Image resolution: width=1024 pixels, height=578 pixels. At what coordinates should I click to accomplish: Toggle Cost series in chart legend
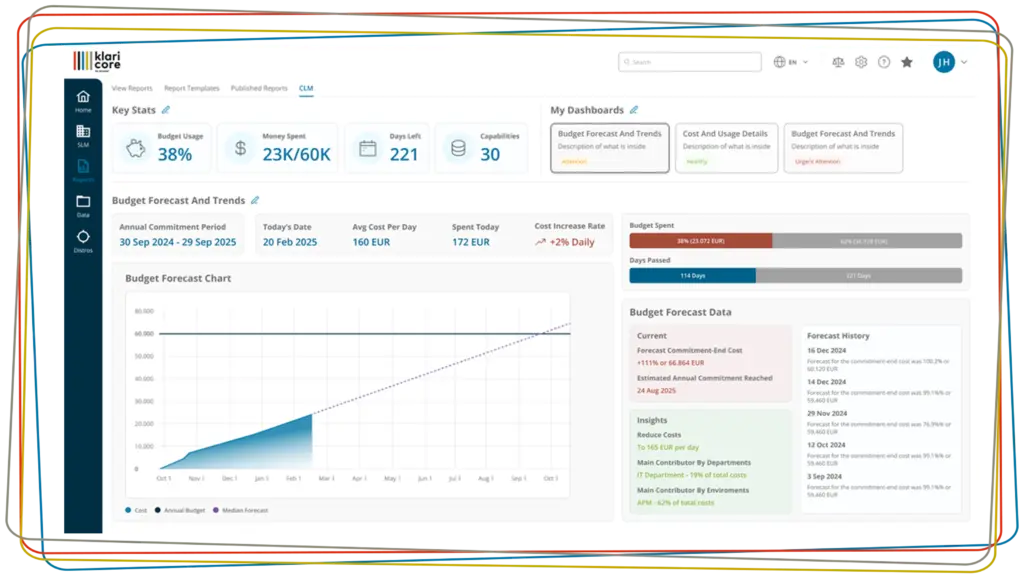tap(136, 510)
